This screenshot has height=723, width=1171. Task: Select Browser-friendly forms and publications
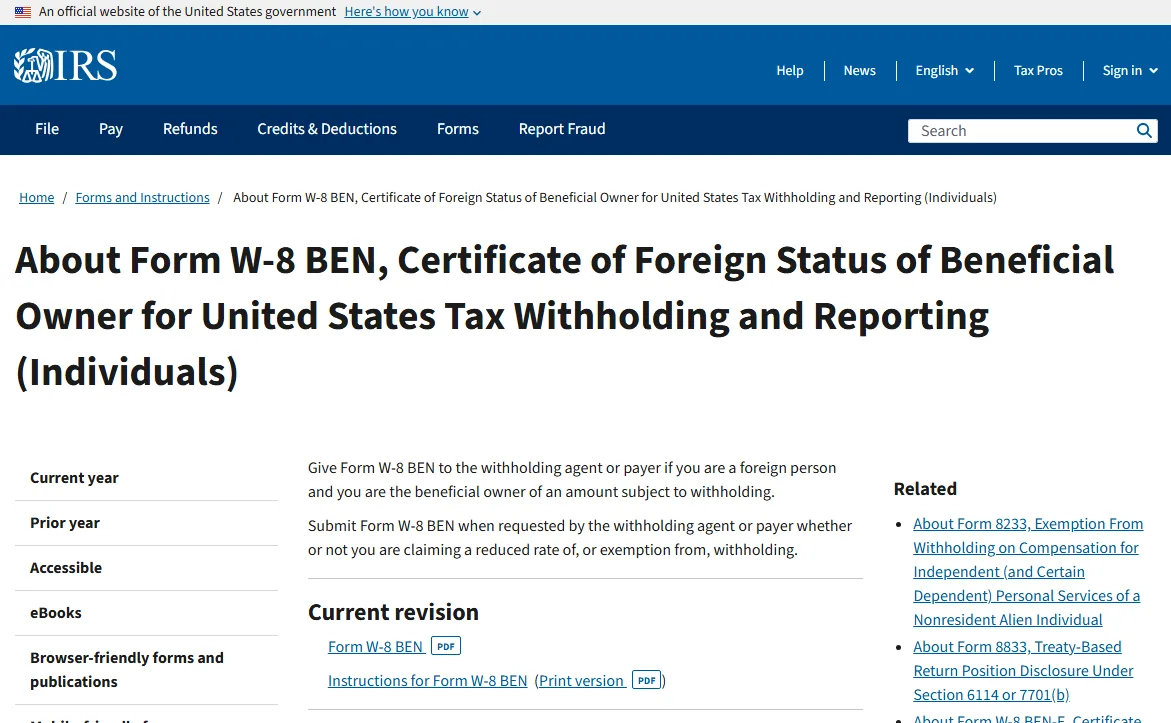146,669
